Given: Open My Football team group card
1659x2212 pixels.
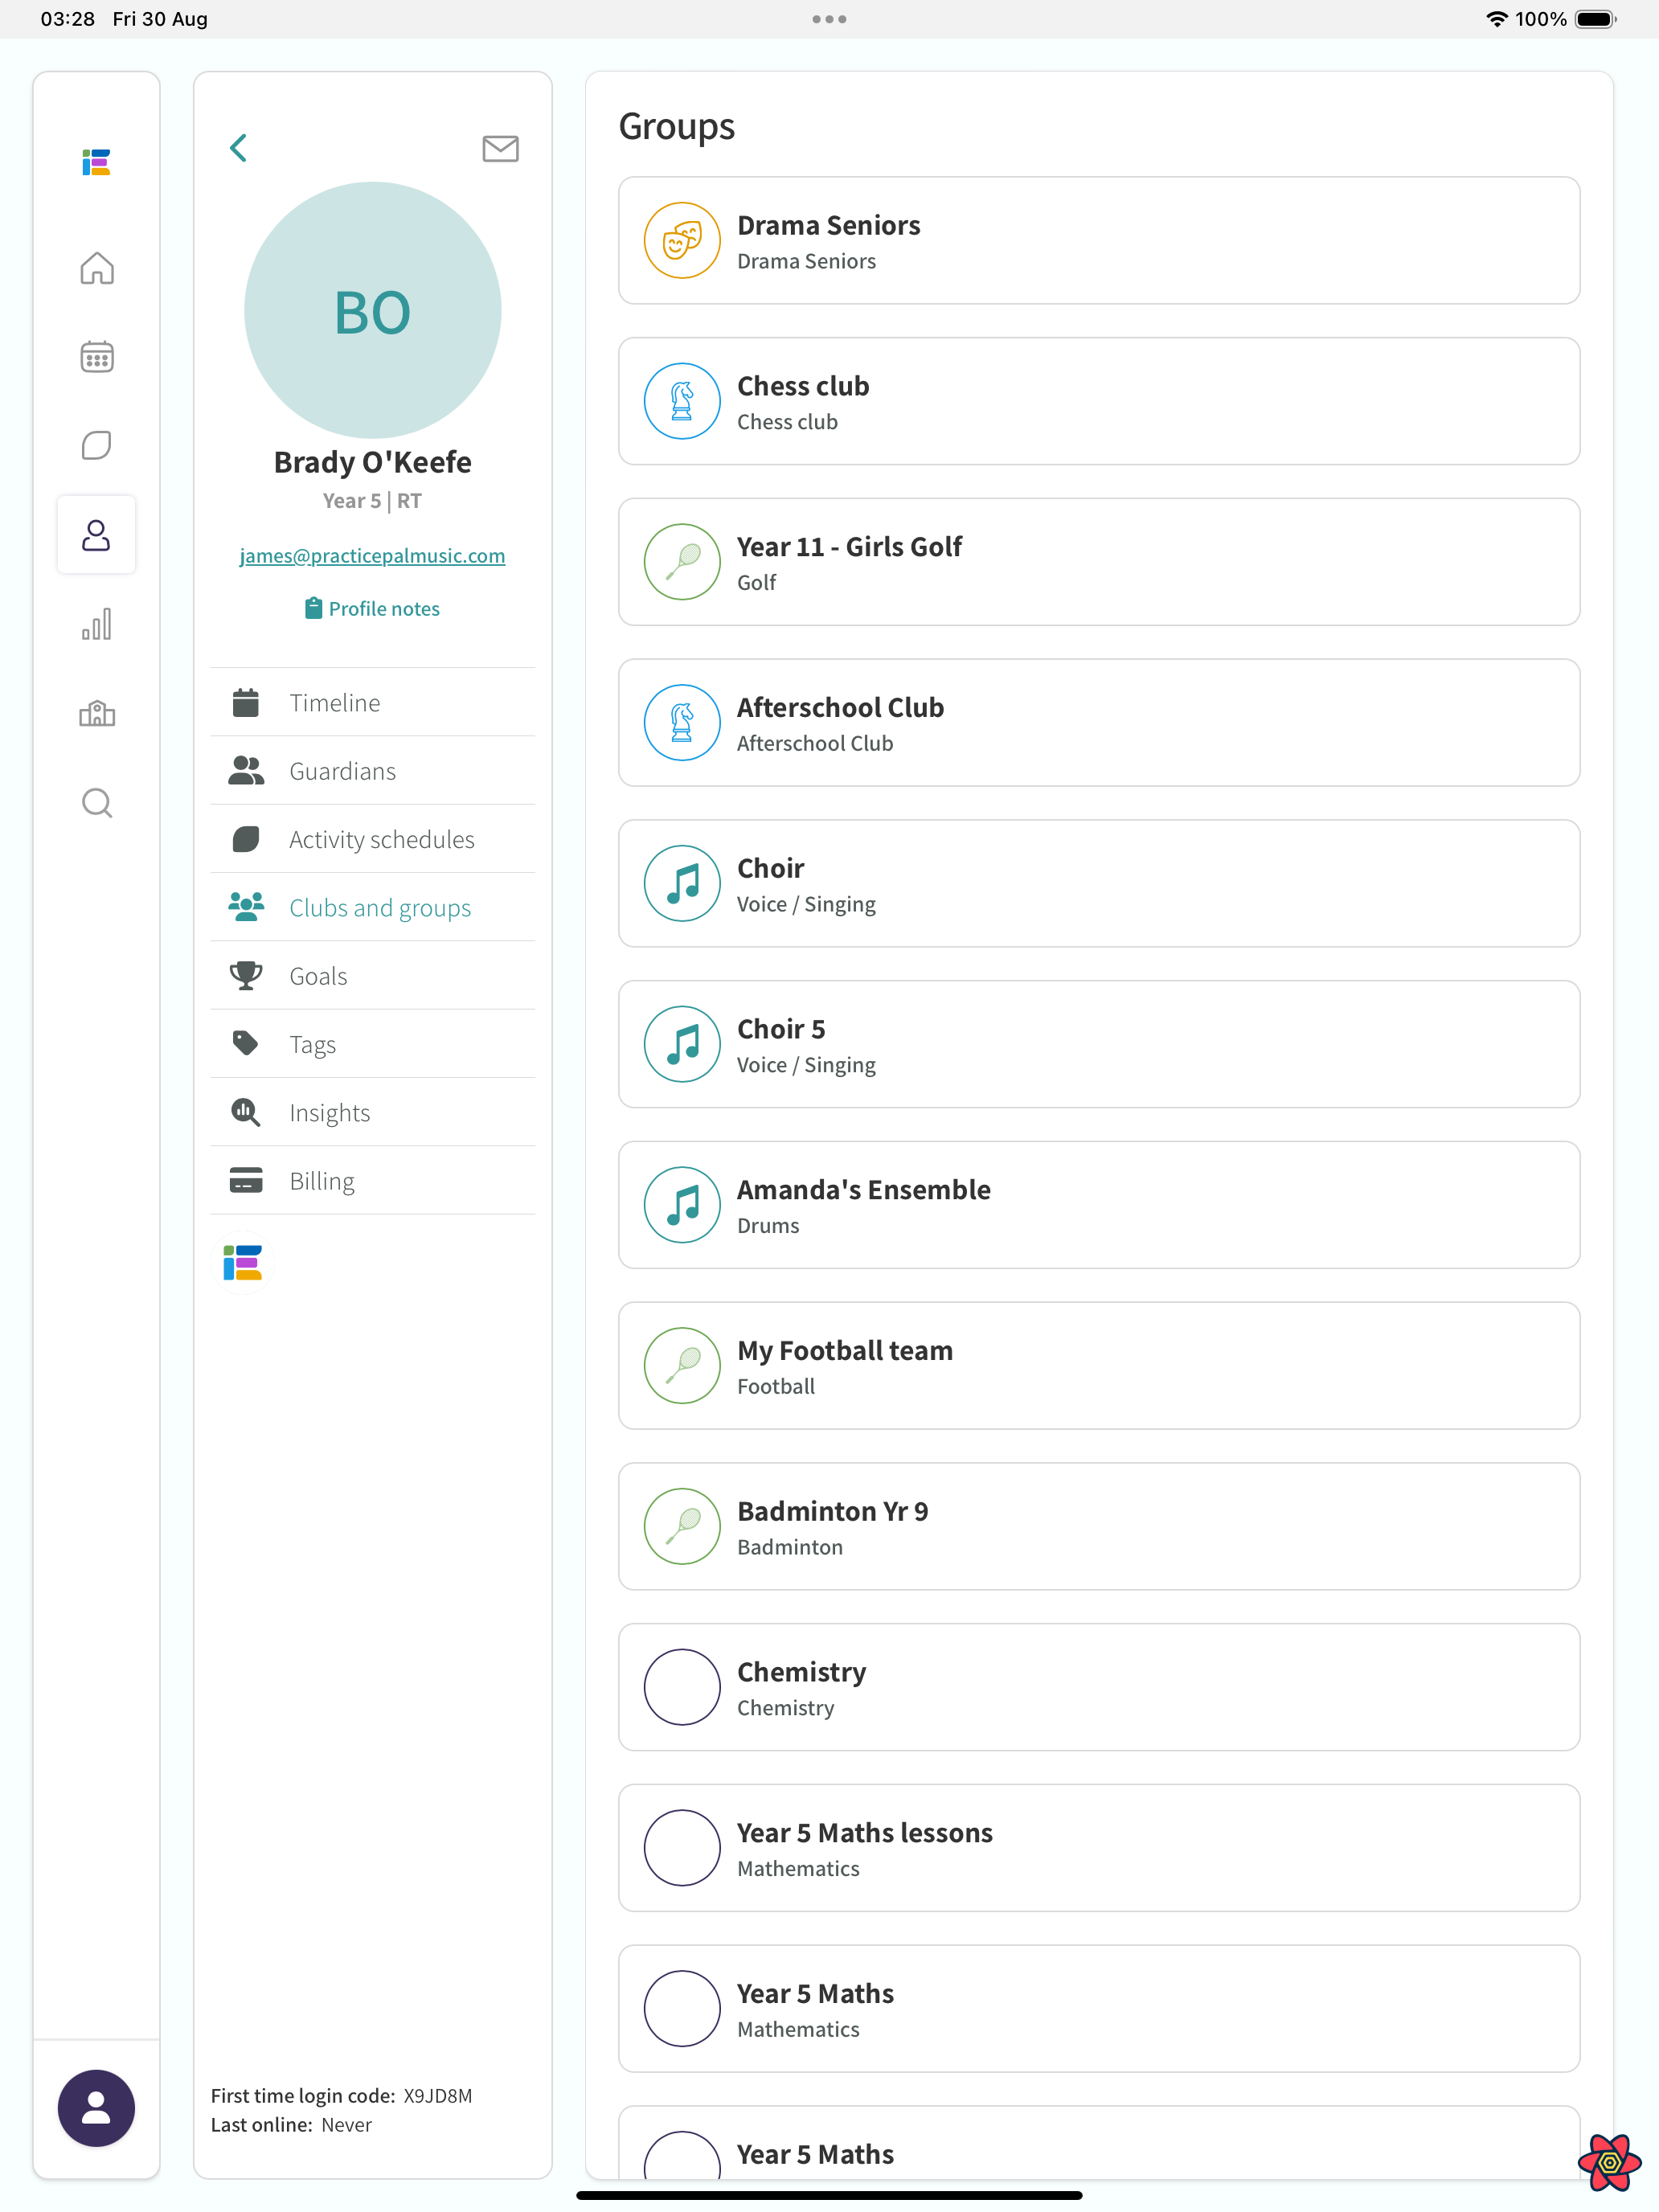Looking at the screenshot, I should tap(1099, 1366).
